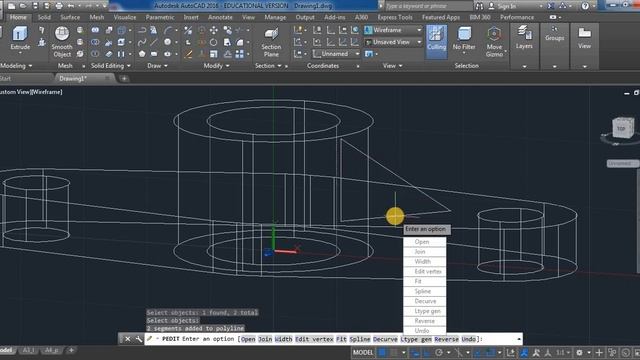Select the Polygon draw tool
This screenshot has width=640, height=360.
142,54
